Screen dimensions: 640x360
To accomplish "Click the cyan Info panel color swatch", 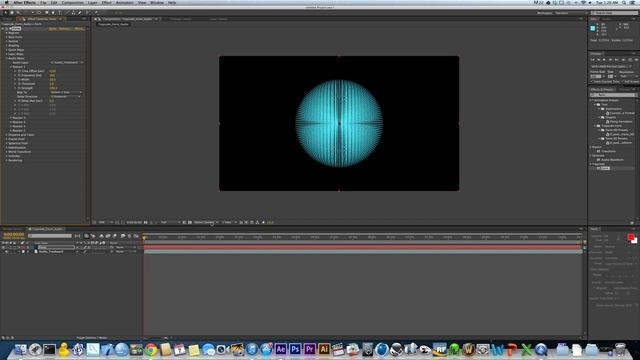I will (x=593, y=28).
